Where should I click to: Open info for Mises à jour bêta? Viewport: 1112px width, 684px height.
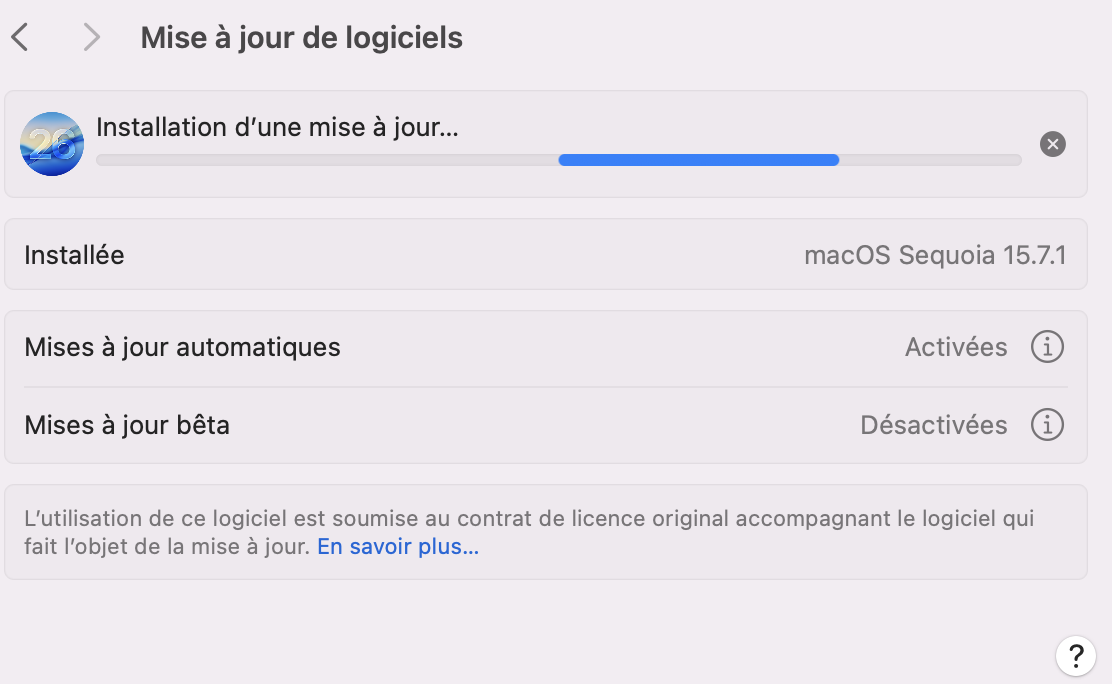[x=1047, y=425]
